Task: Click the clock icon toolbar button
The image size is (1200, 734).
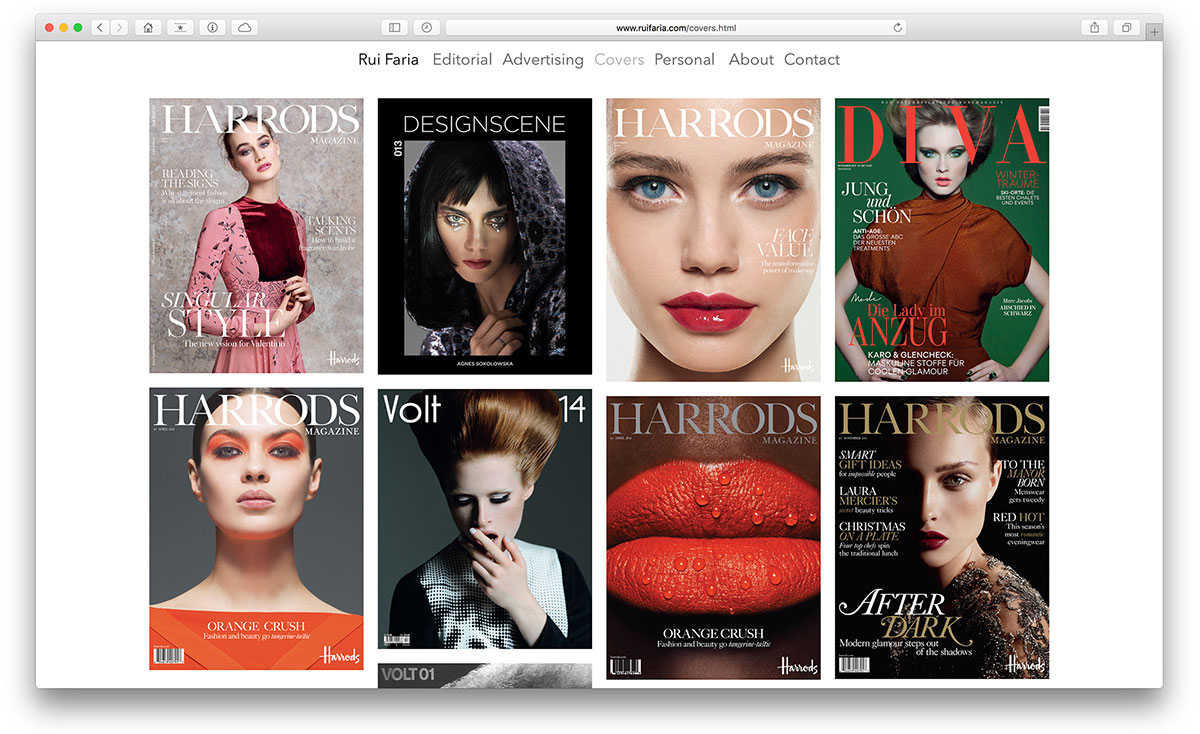Action: (x=427, y=28)
